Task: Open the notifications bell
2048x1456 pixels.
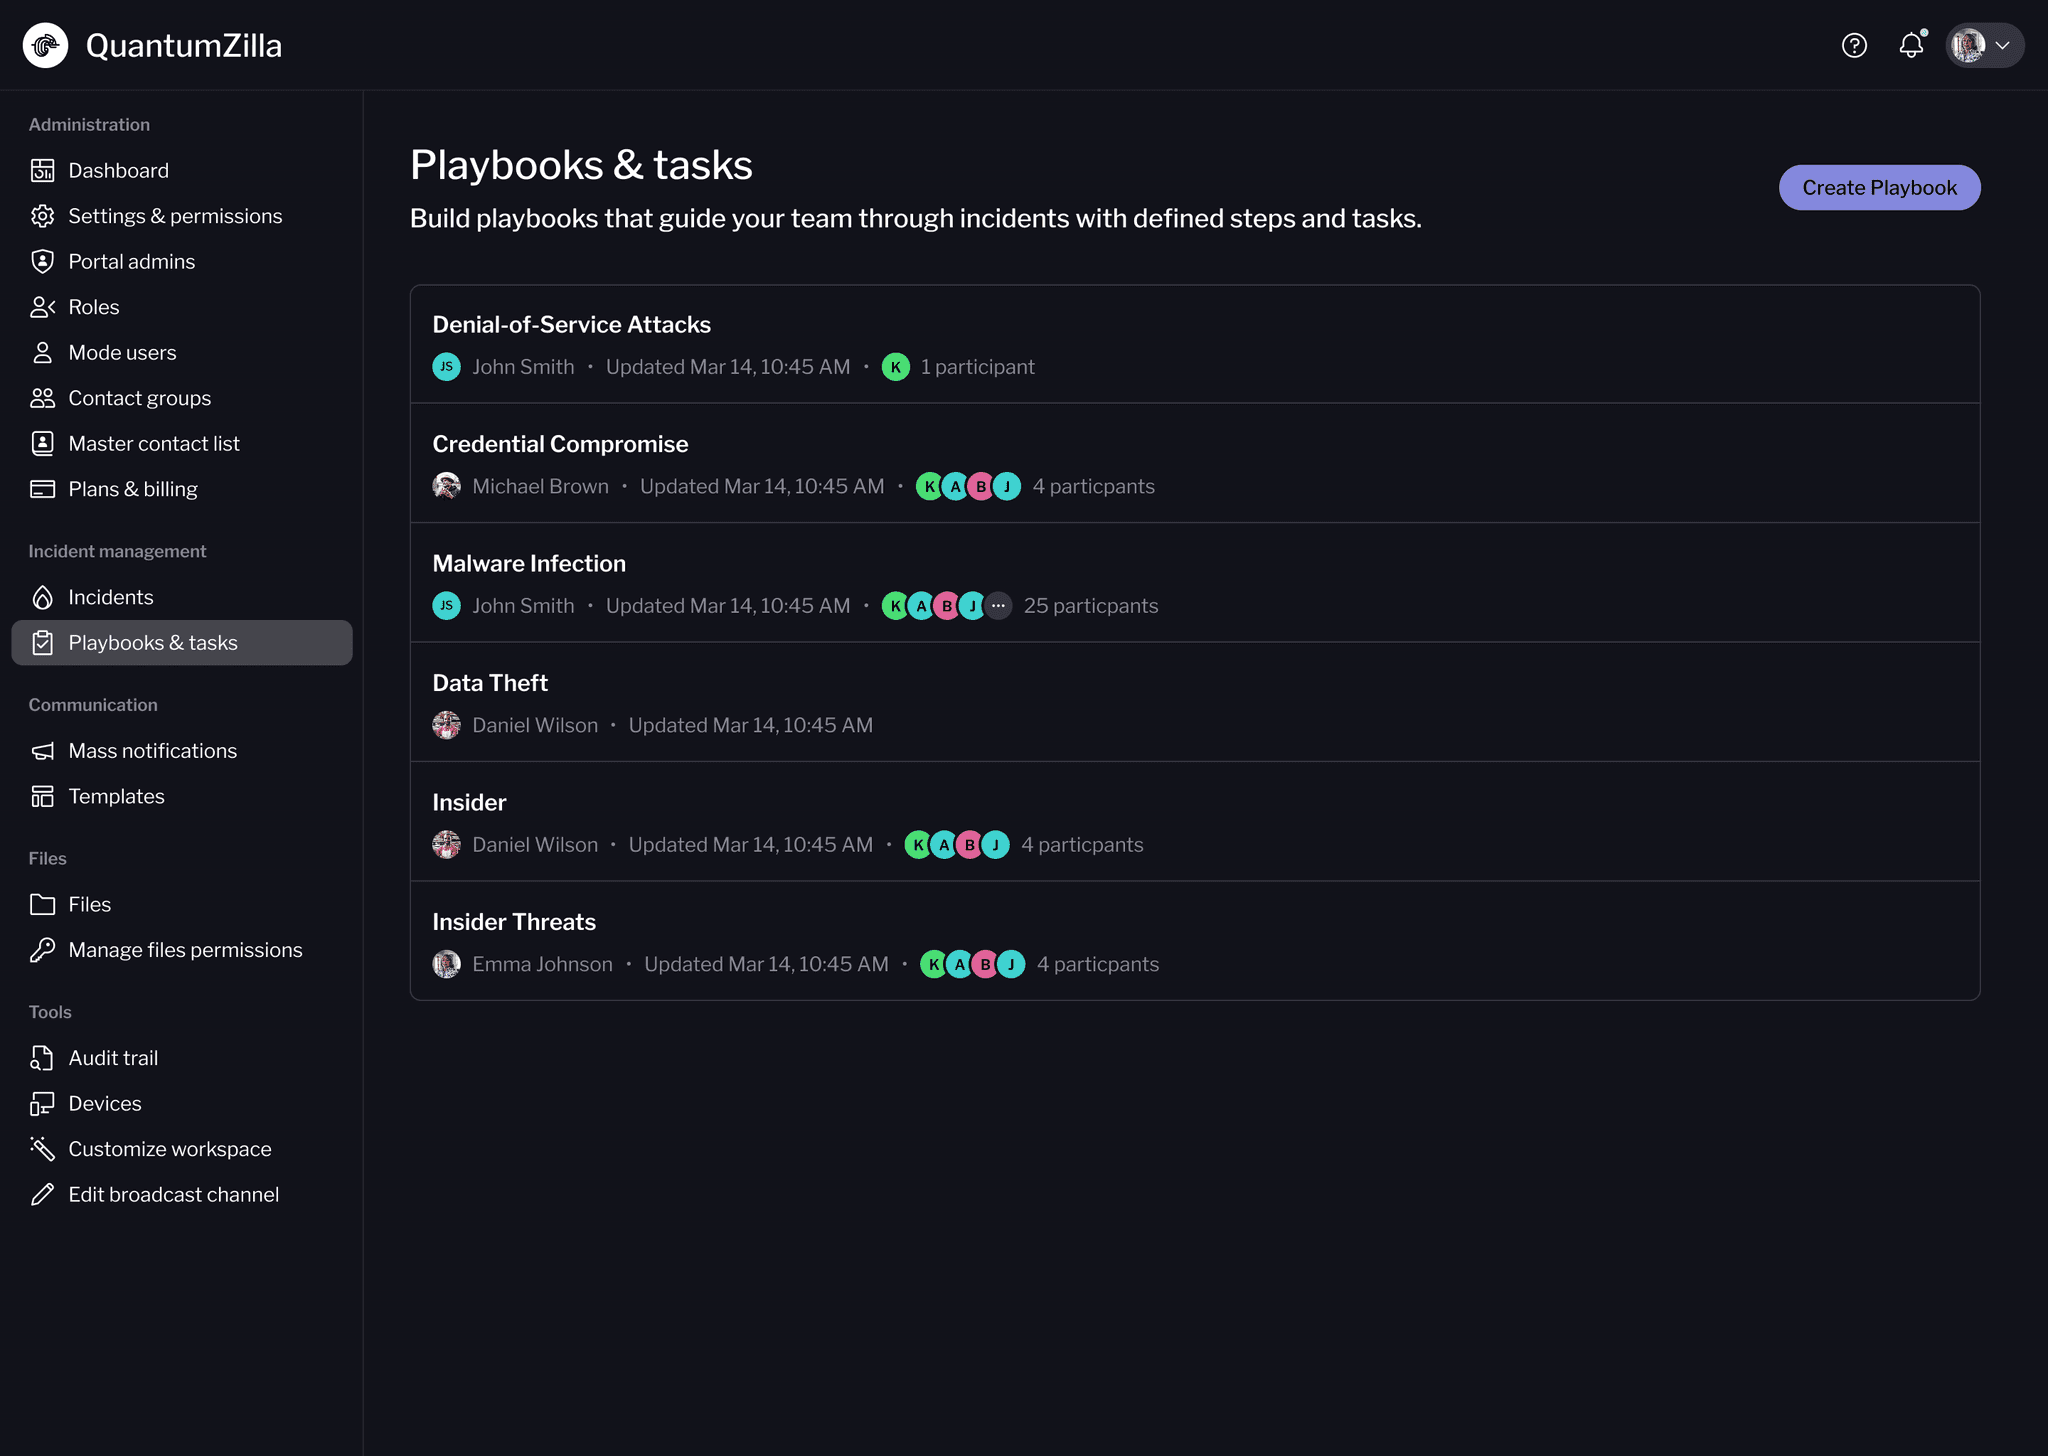Action: 1911,46
